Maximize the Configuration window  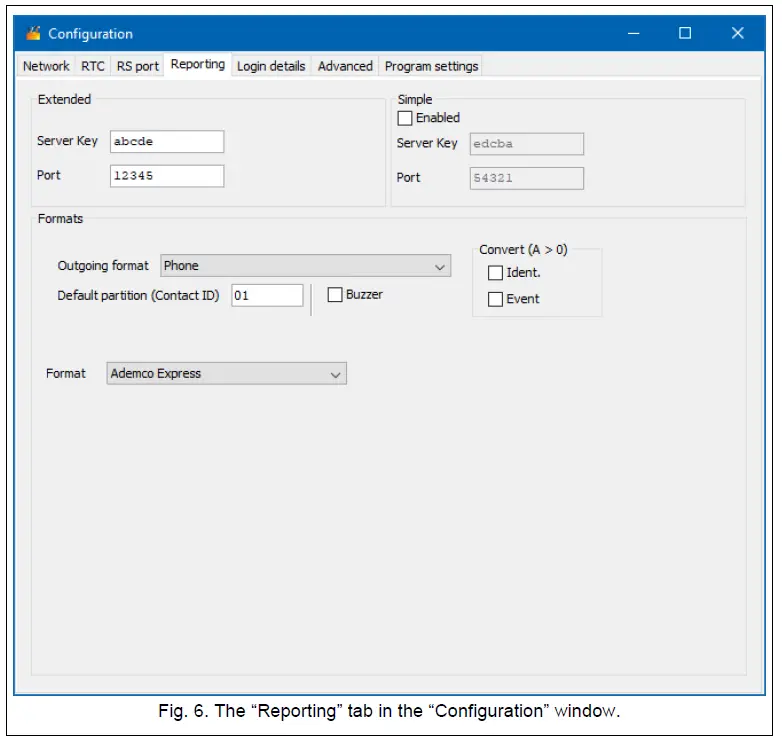click(685, 33)
